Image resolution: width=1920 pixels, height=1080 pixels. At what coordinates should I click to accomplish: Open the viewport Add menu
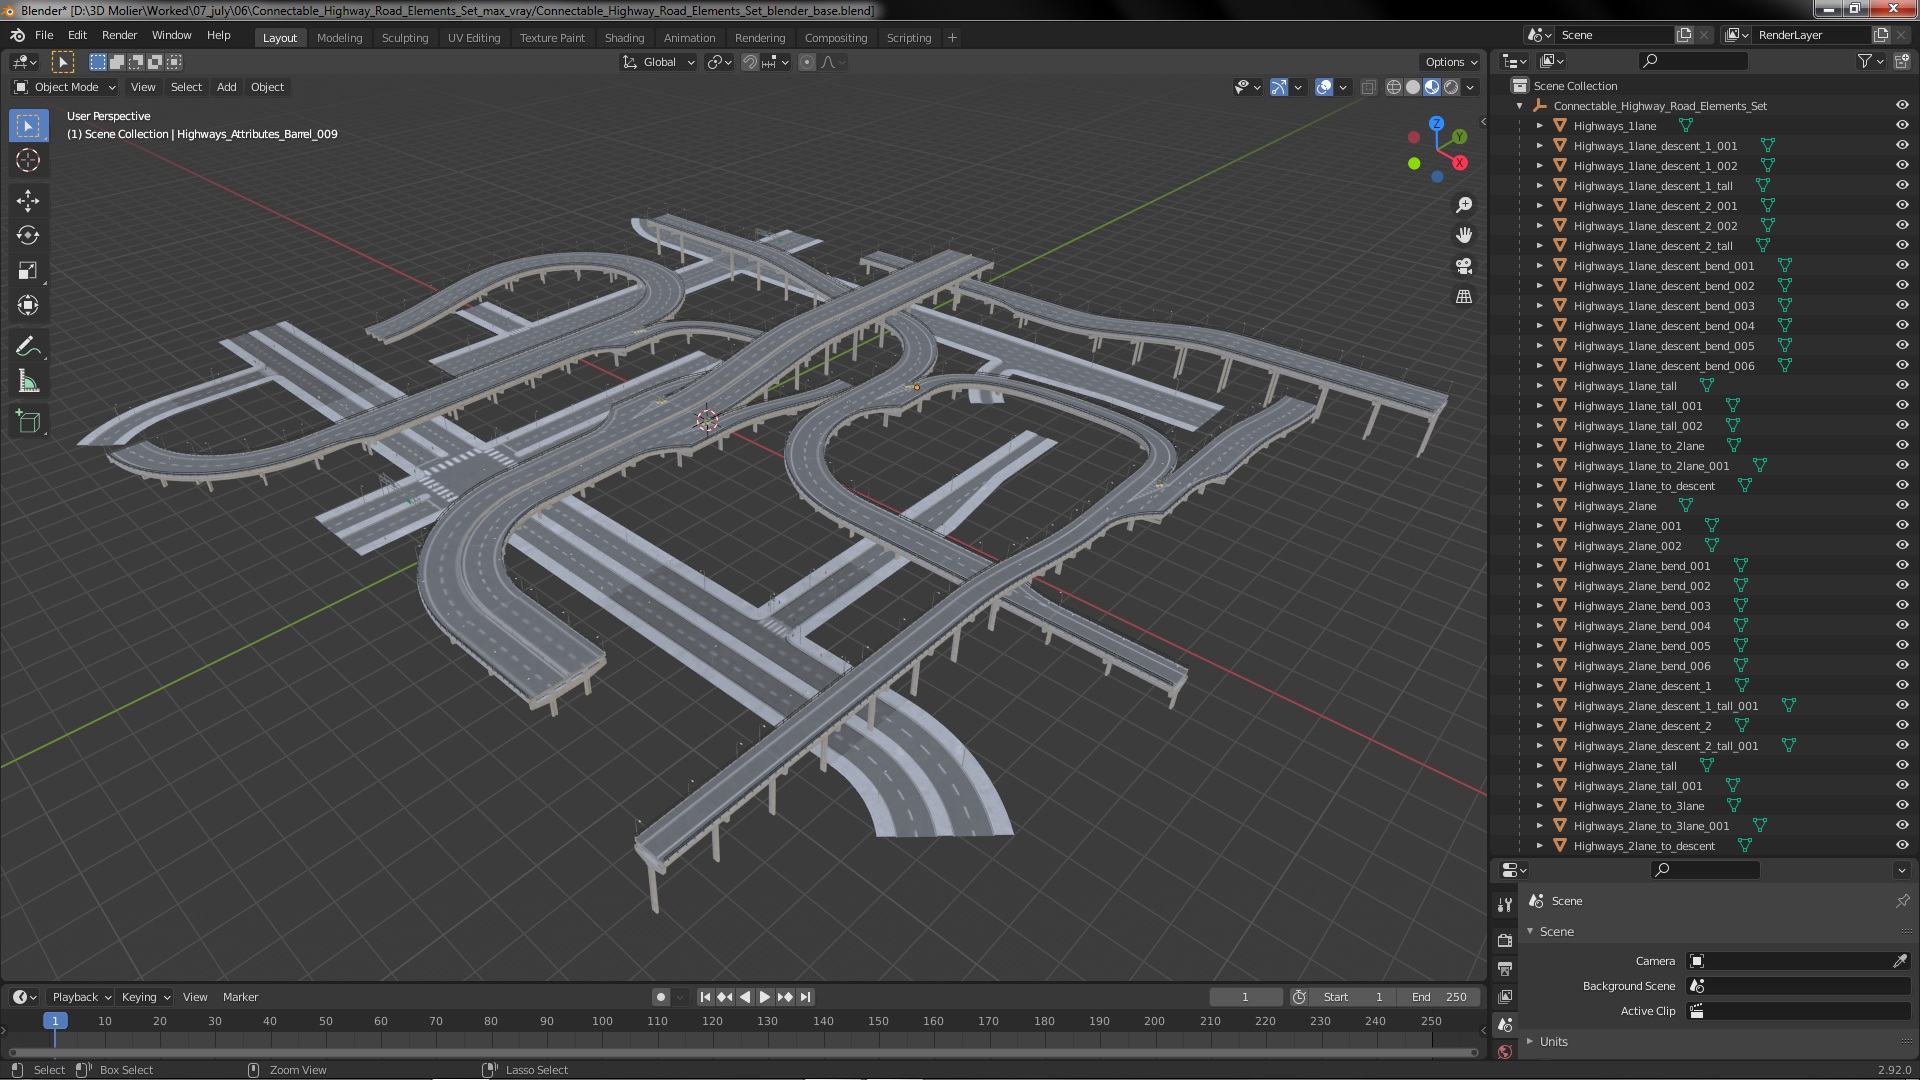(x=227, y=87)
